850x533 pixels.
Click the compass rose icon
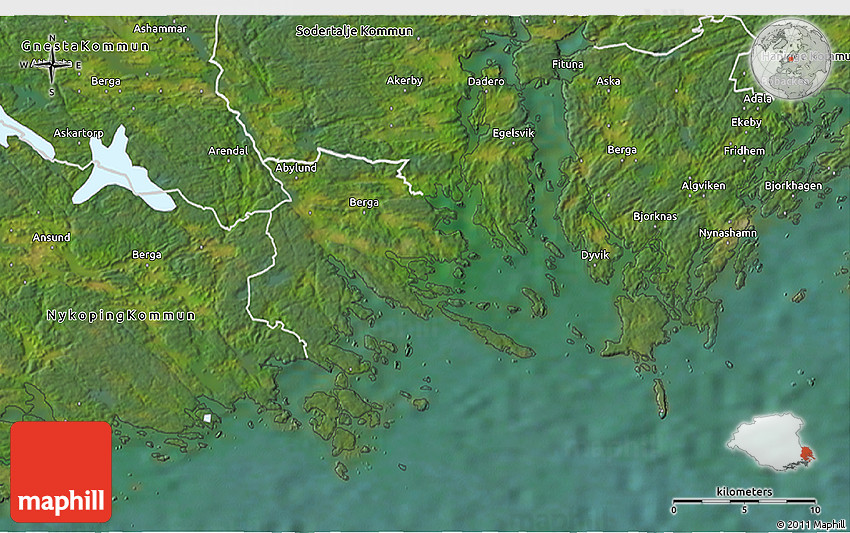click(x=51, y=67)
